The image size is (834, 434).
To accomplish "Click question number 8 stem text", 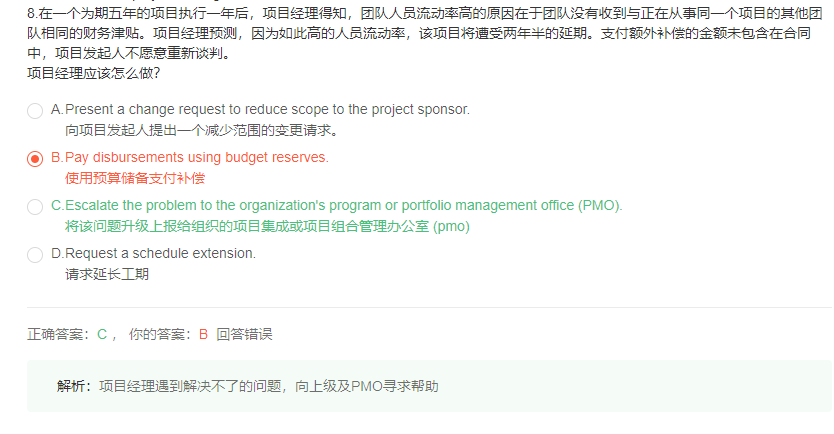I will [424, 33].
